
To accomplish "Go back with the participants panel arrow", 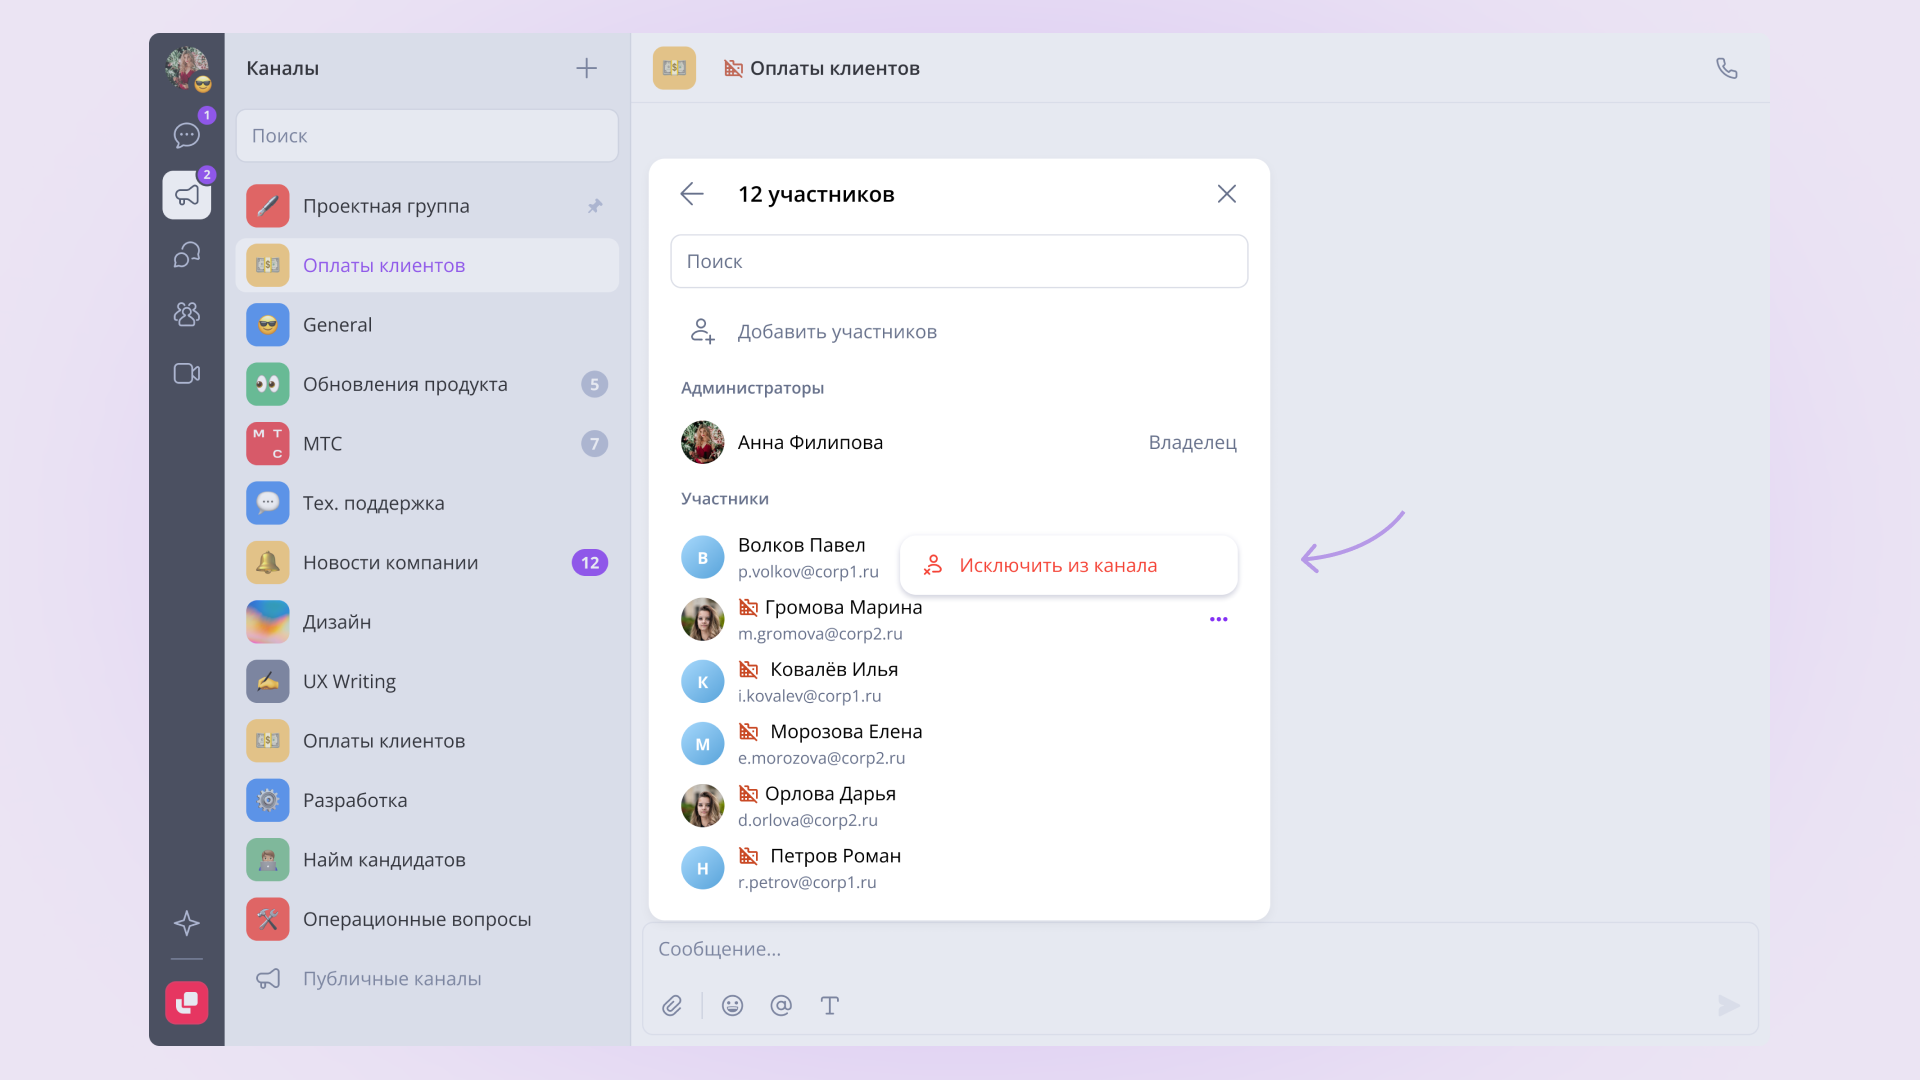I will click(x=692, y=194).
